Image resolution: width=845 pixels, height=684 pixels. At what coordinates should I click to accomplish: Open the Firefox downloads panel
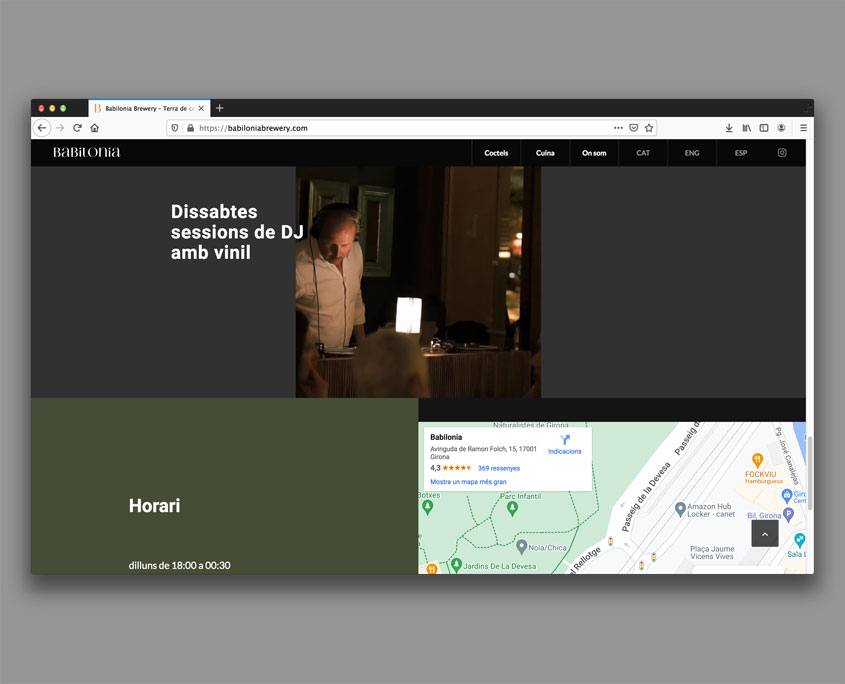(x=729, y=128)
